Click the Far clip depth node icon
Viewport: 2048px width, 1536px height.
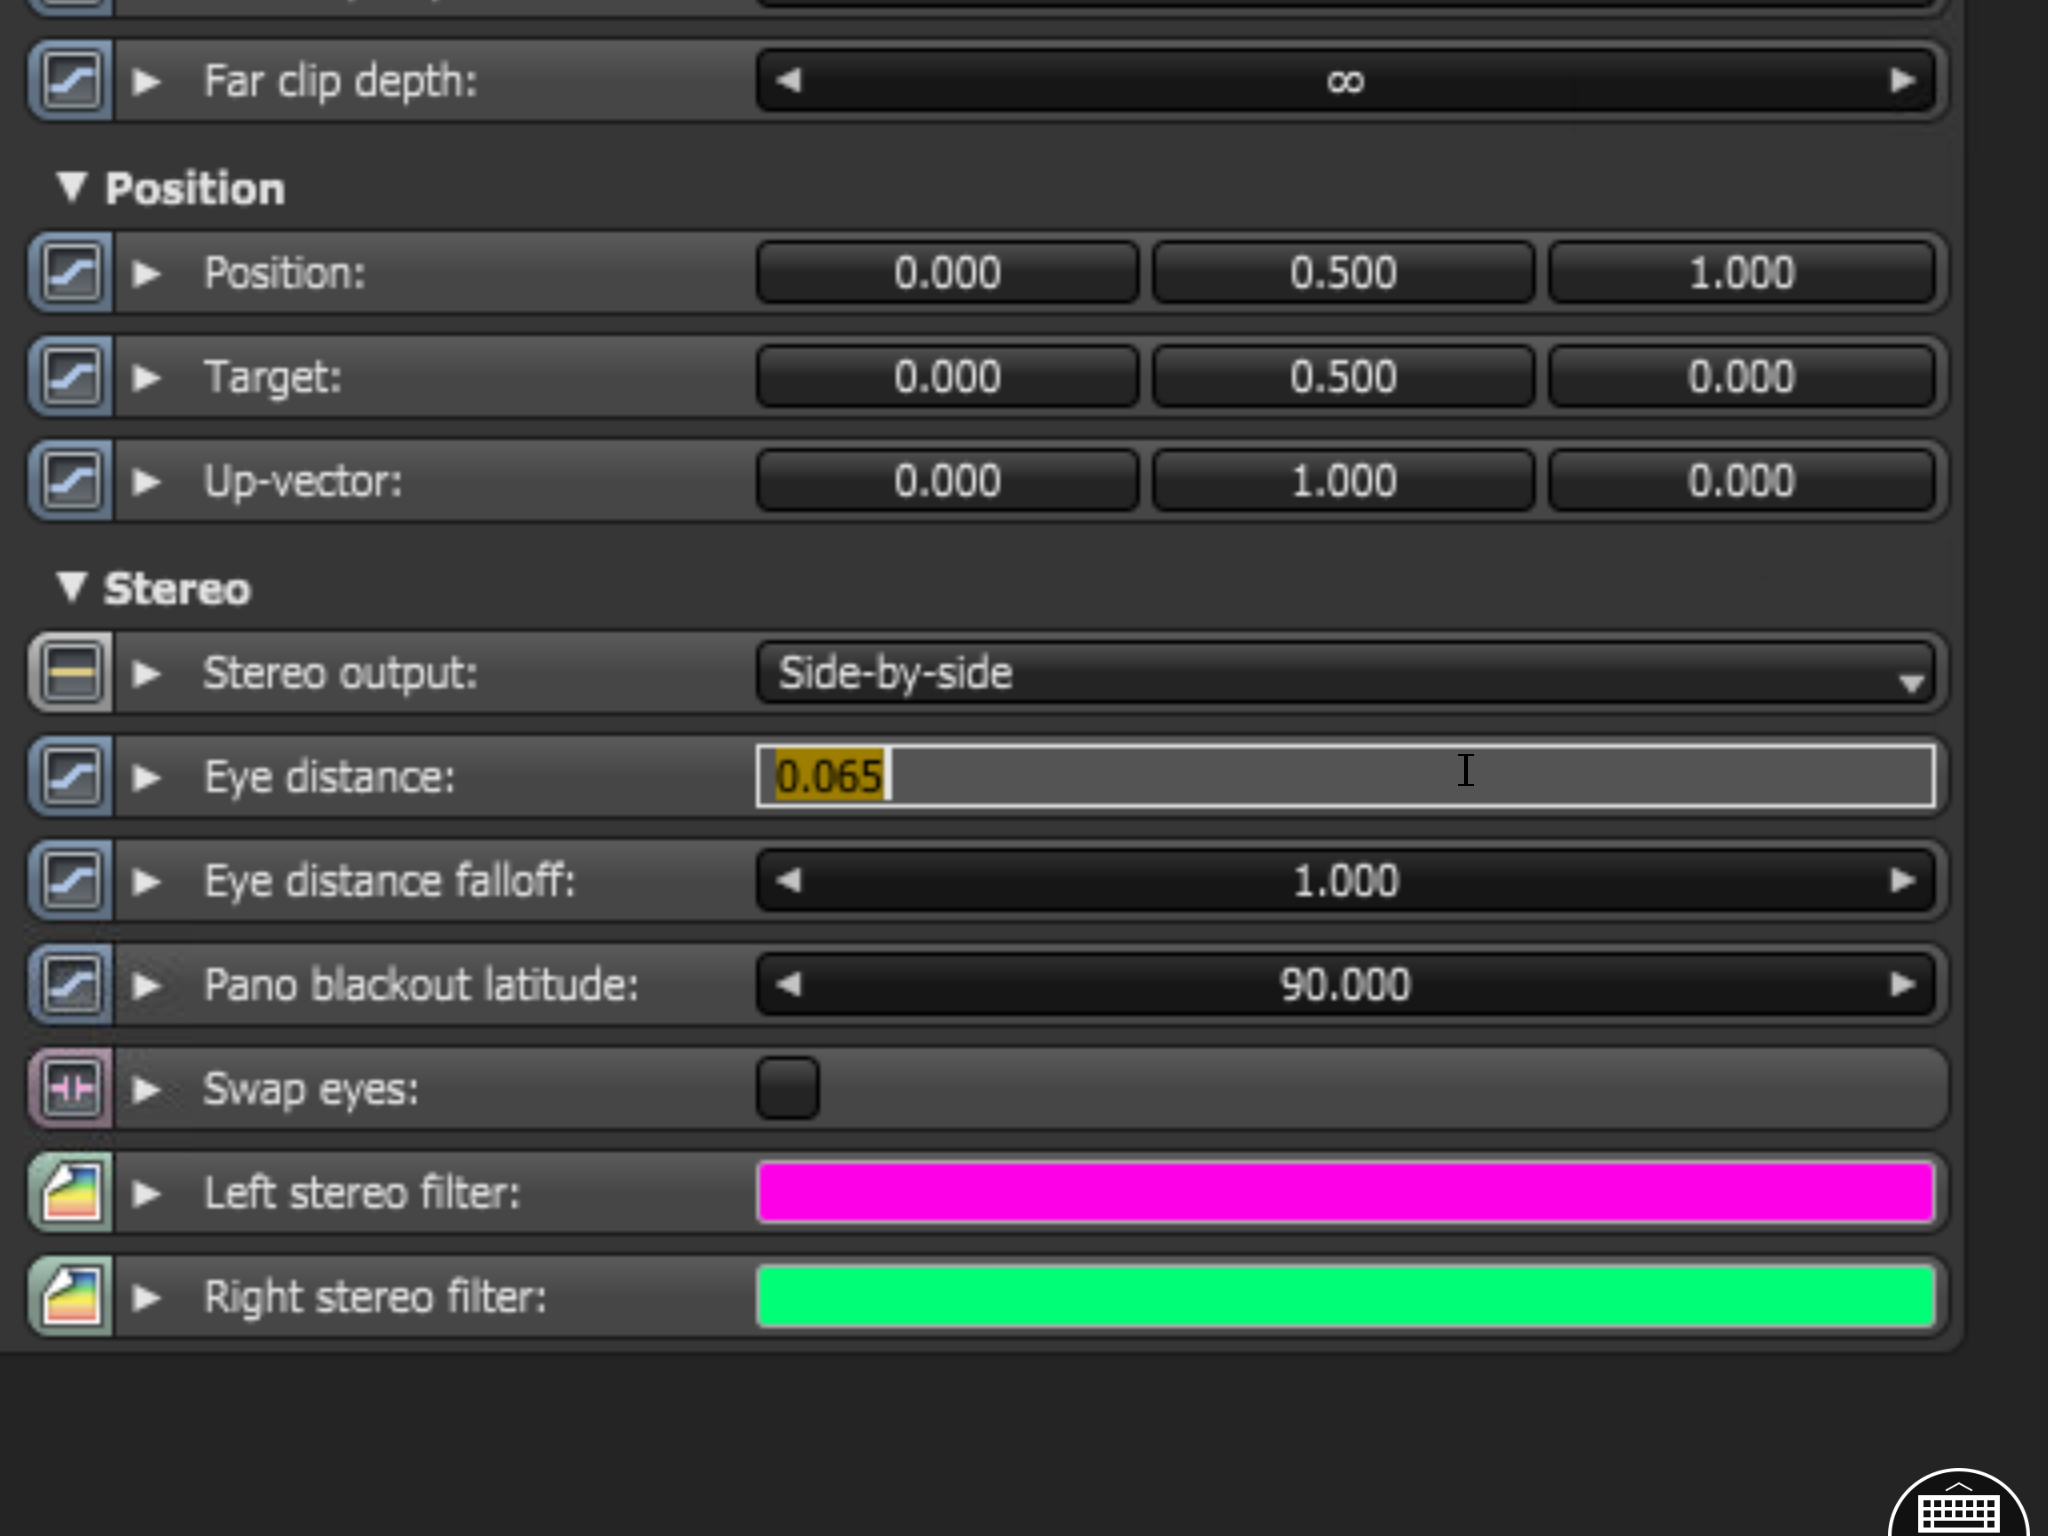[x=70, y=80]
